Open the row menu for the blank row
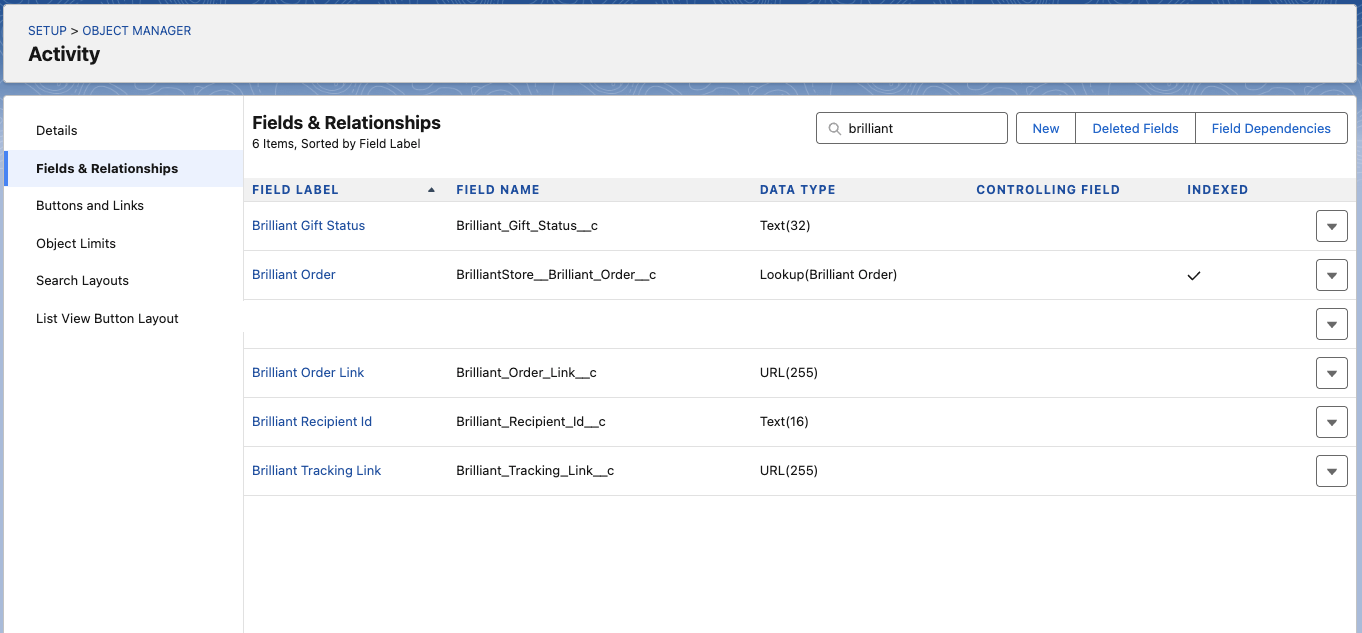The image size is (1362, 633). coord(1331,325)
